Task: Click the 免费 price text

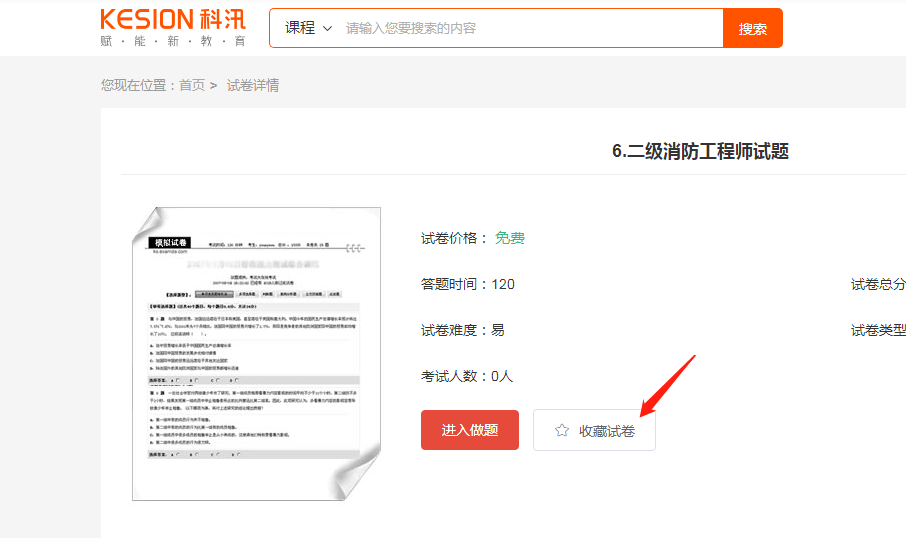Action: (510, 238)
